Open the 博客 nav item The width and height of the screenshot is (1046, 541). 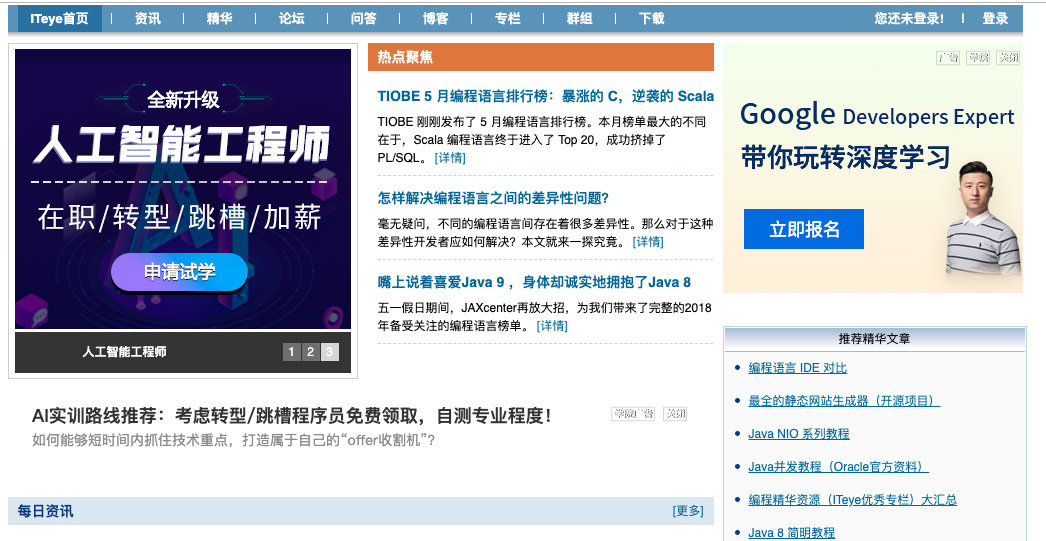pyautogui.click(x=436, y=19)
